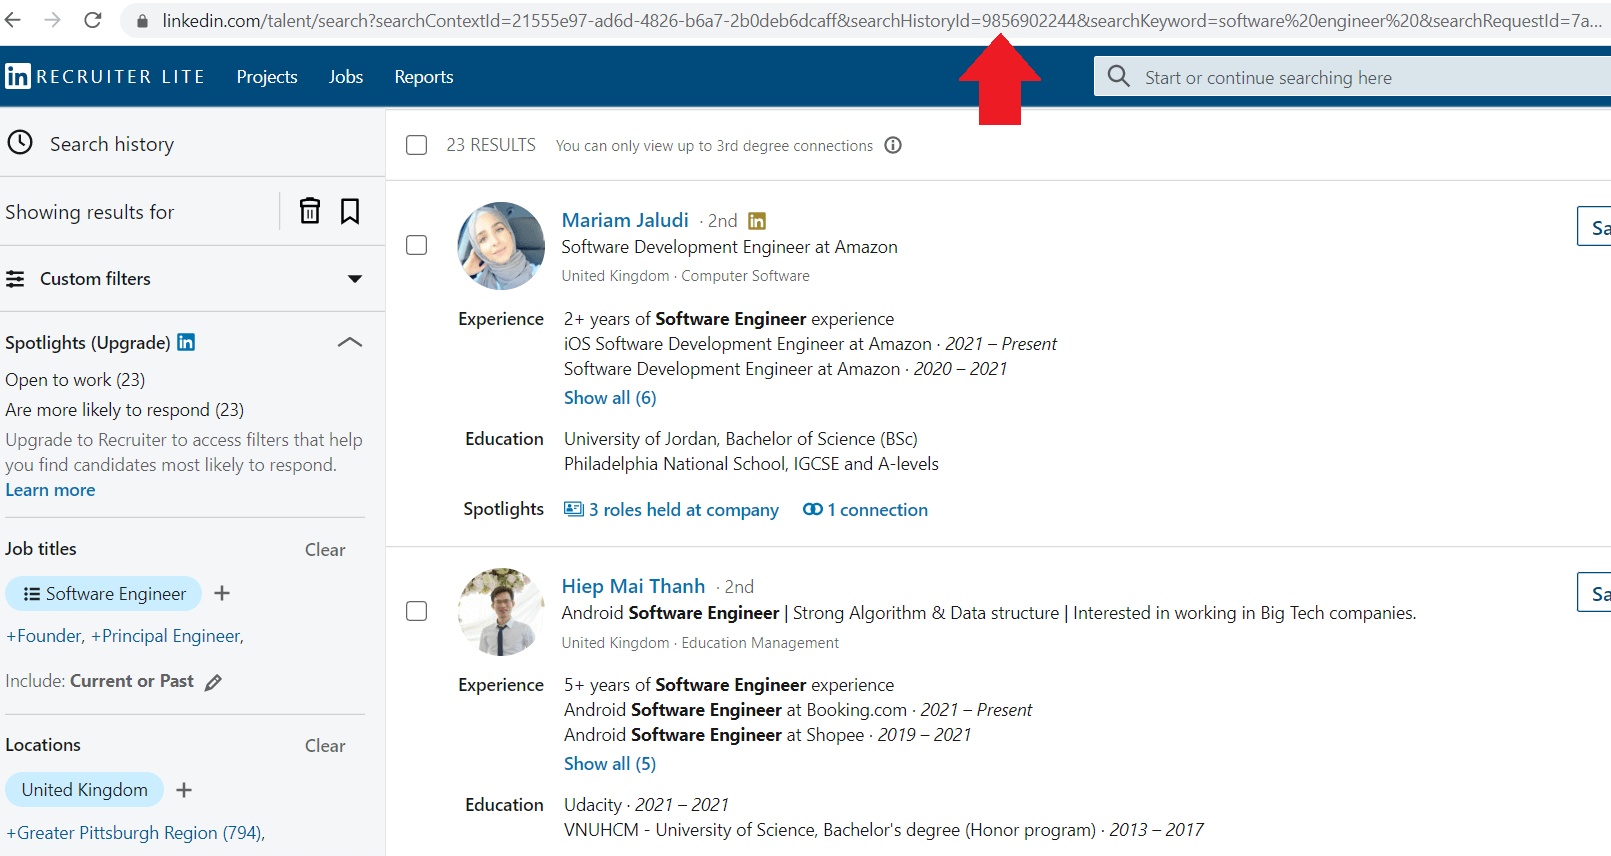The height and width of the screenshot is (856, 1611).
Task: Click the Search history heading
Action: point(112,144)
